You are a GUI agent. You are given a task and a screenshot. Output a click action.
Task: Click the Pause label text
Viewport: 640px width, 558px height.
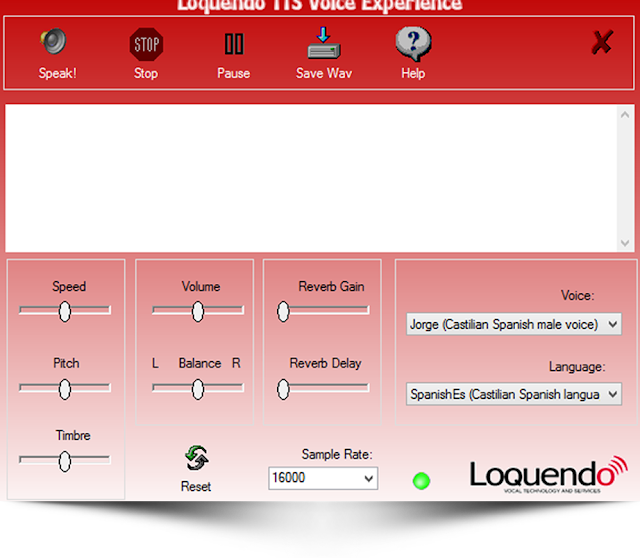(x=233, y=73)
